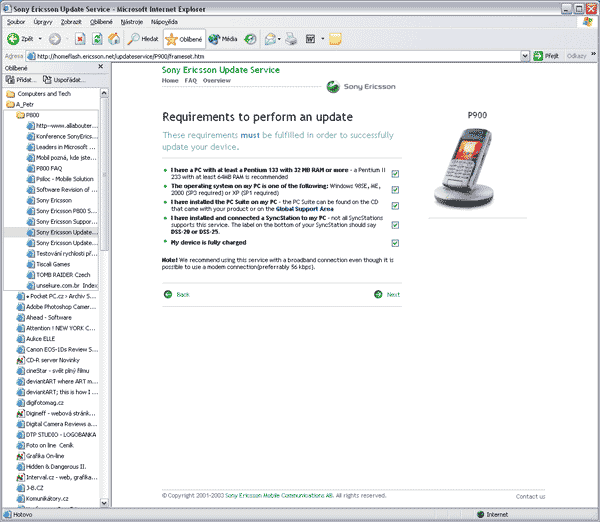This screenshot has width=600, height=522.
Task: Click the green Next arrow icon
Action: pyautogui.click(x=378, y=294)
